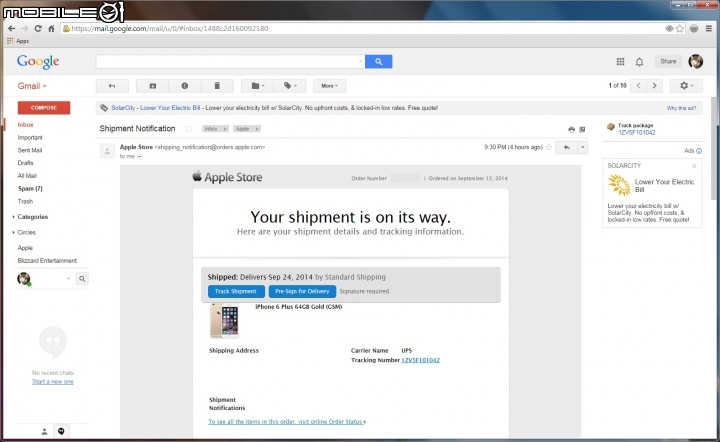720x442 pixels.
Task: Open the More actions dropdown
Action: pos(330,86)
